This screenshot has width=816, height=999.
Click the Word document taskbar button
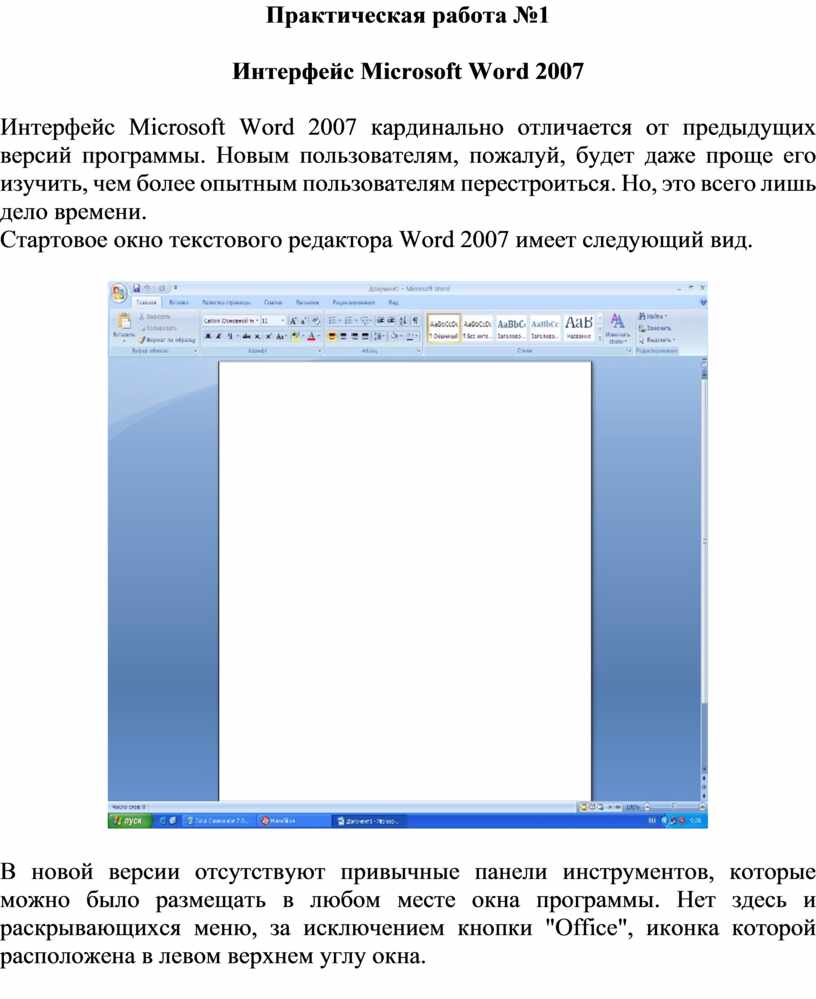tap(369, 821)
